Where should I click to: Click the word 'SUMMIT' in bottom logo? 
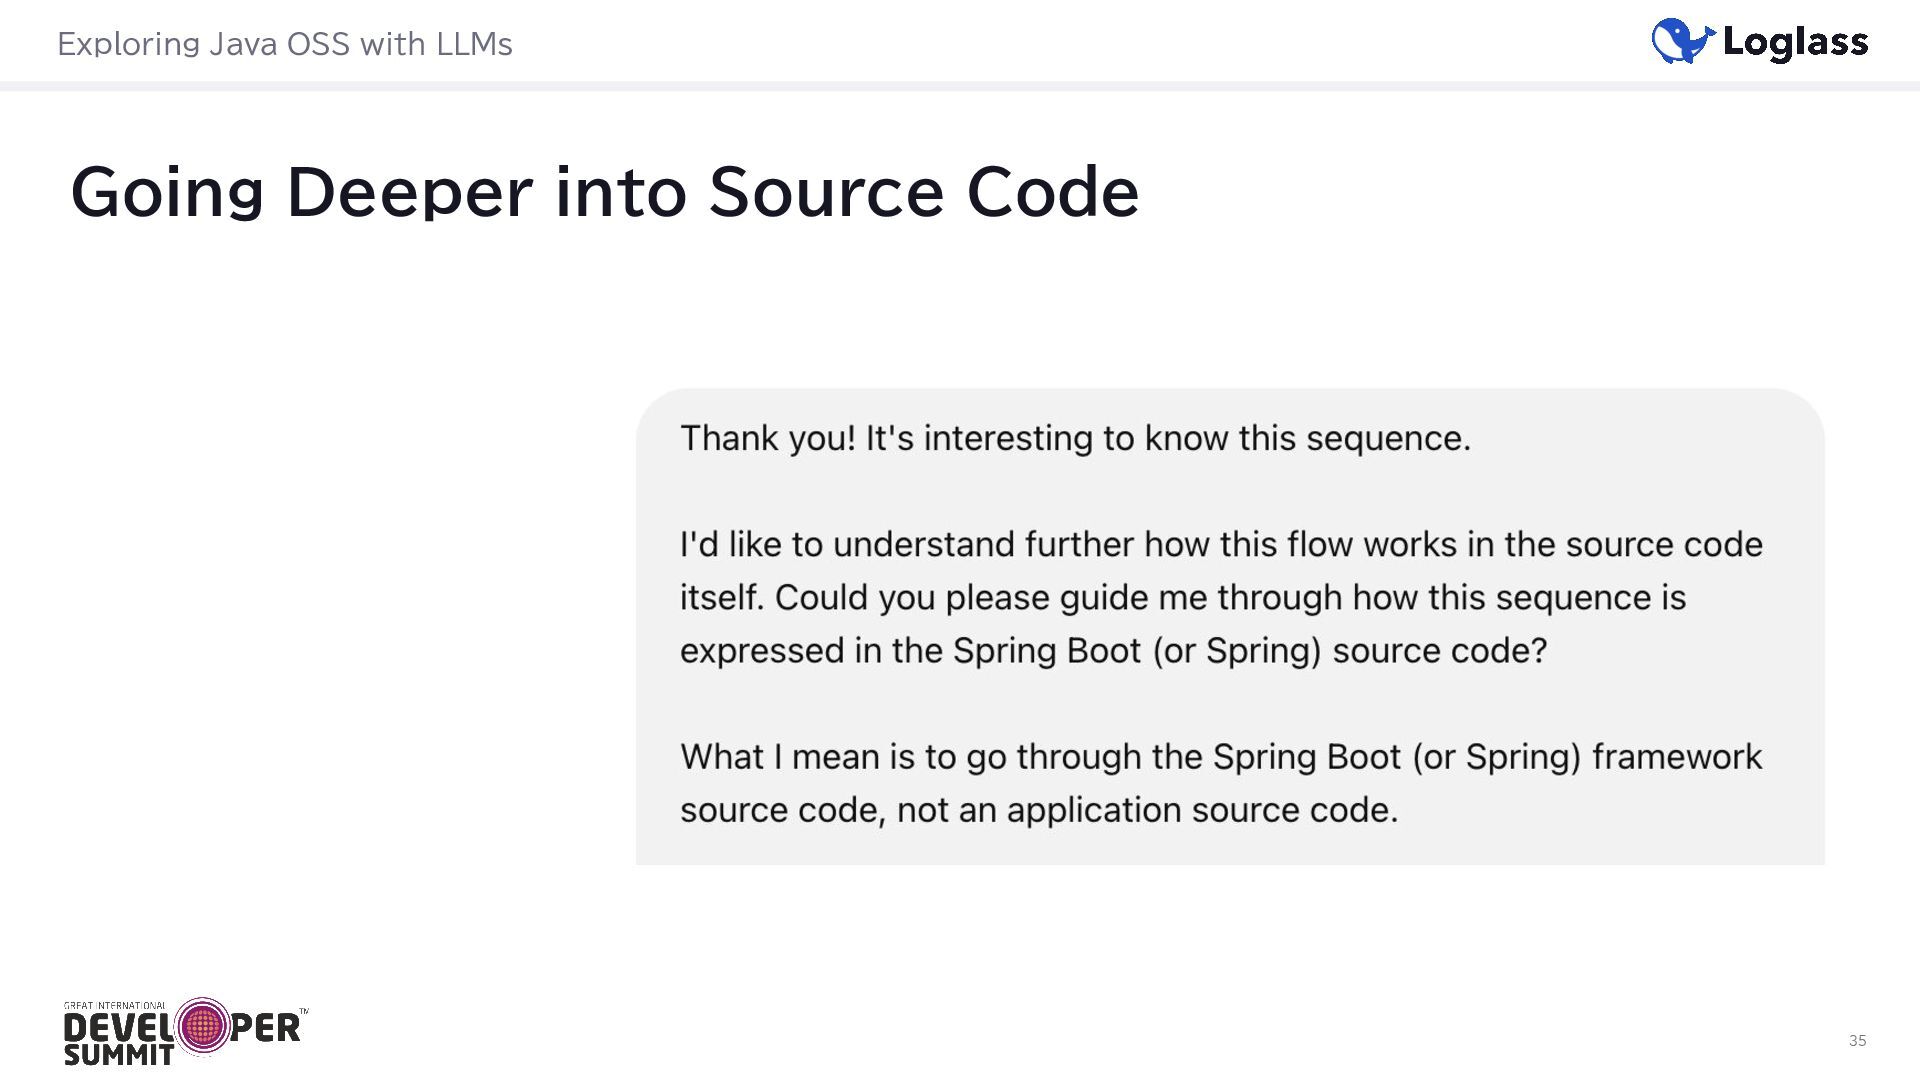(118, 1054)
